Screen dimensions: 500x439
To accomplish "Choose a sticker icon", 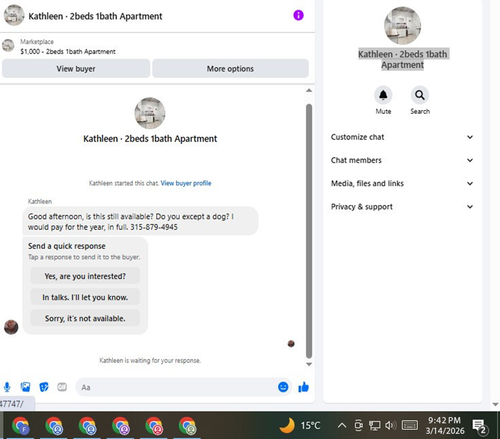I will point(44,387).
